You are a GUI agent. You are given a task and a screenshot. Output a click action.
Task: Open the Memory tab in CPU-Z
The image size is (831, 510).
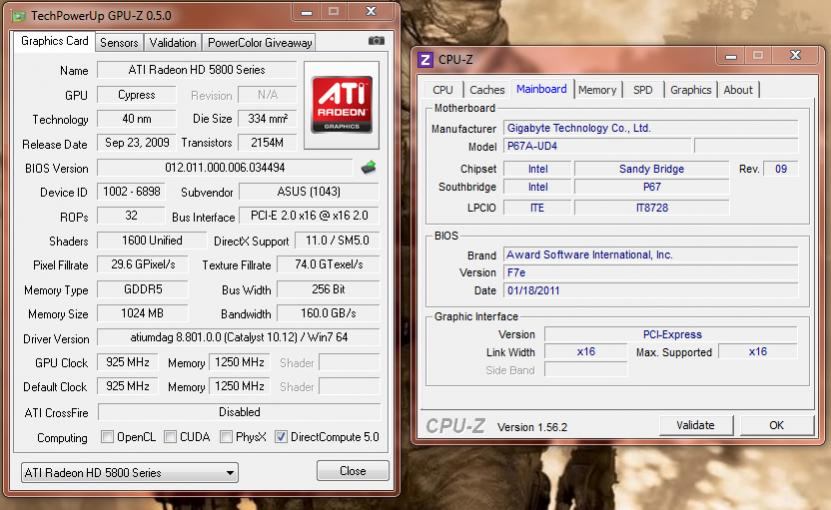(597, 90)
